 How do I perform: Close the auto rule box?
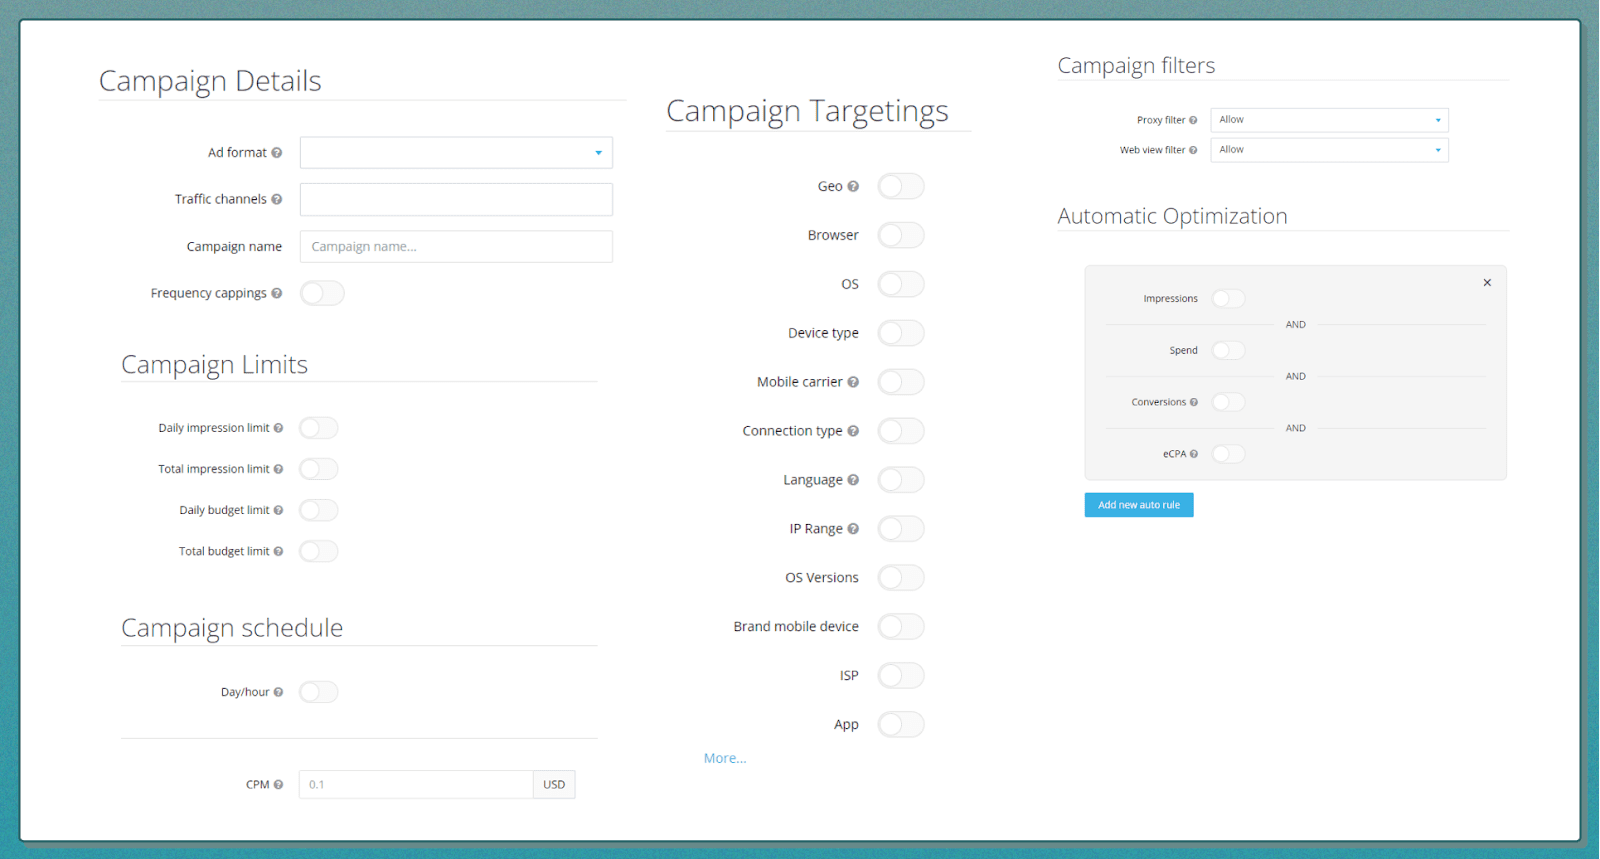point(1487,283)
